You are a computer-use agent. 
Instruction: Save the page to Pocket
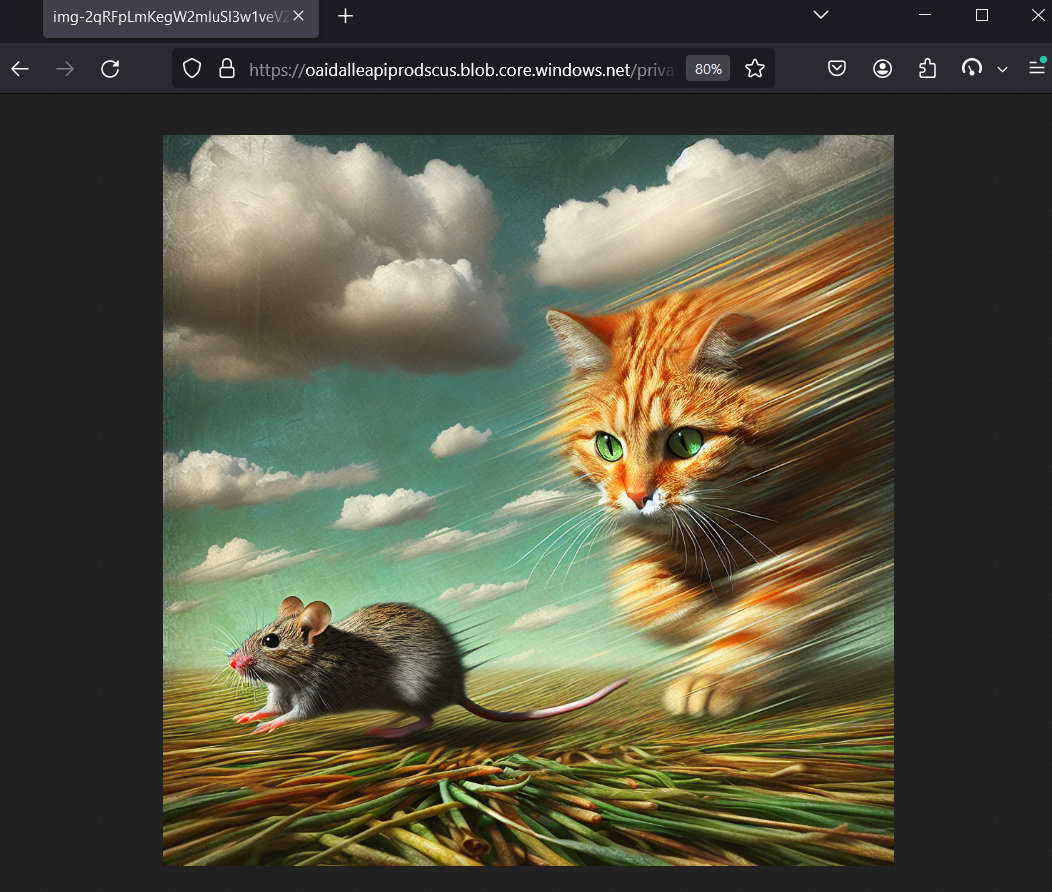point(836,68)
